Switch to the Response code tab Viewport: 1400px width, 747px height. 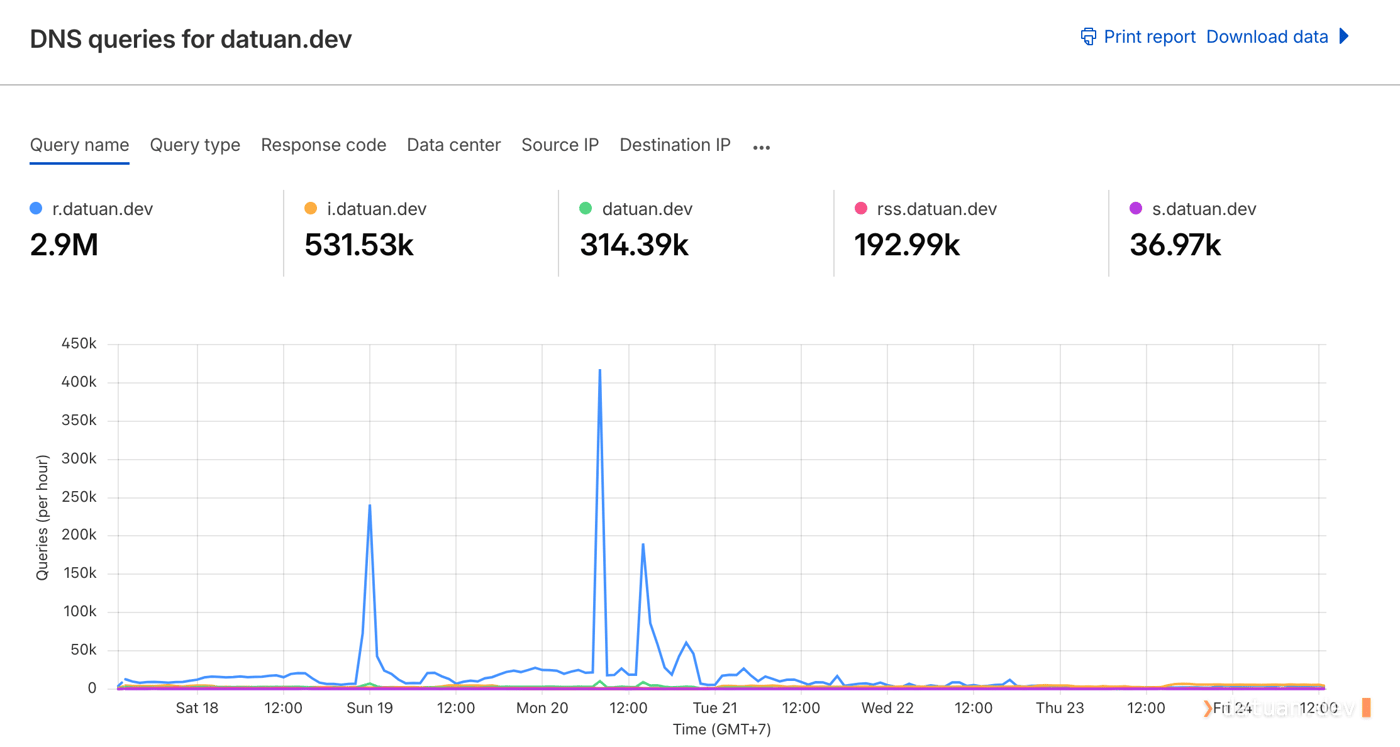[x=323, y=145]
